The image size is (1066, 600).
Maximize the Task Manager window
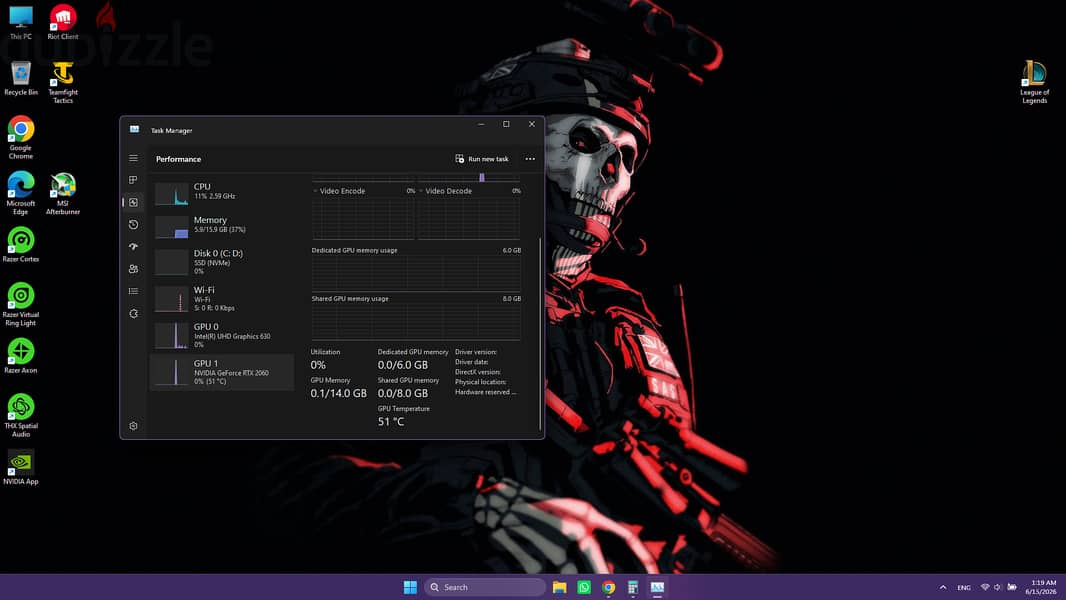click(506, 124)
